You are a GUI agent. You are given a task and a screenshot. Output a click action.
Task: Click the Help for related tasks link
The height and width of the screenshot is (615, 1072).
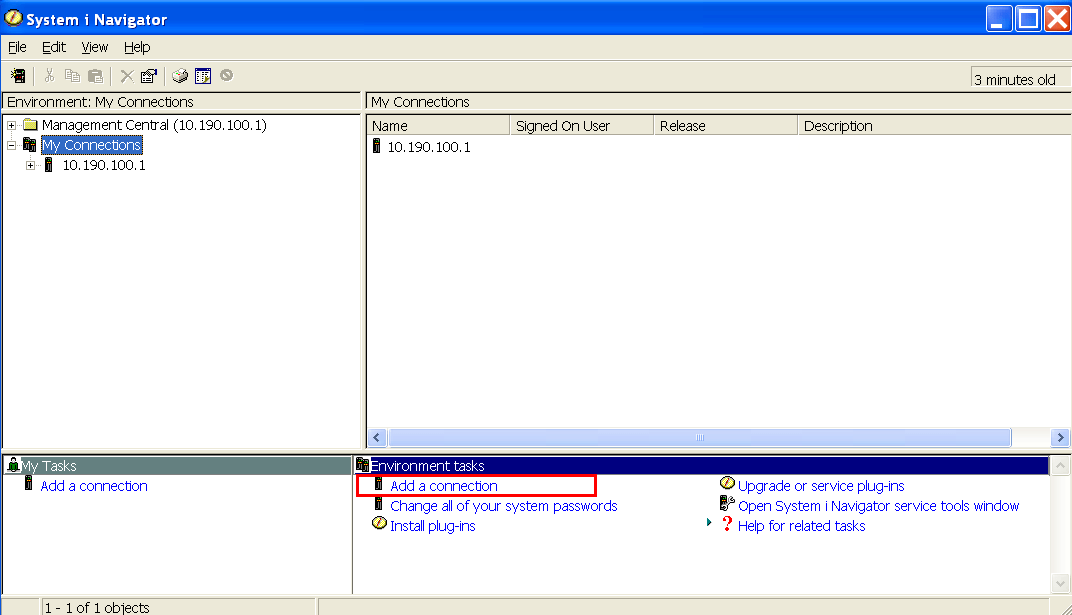[x=801, y=525]
